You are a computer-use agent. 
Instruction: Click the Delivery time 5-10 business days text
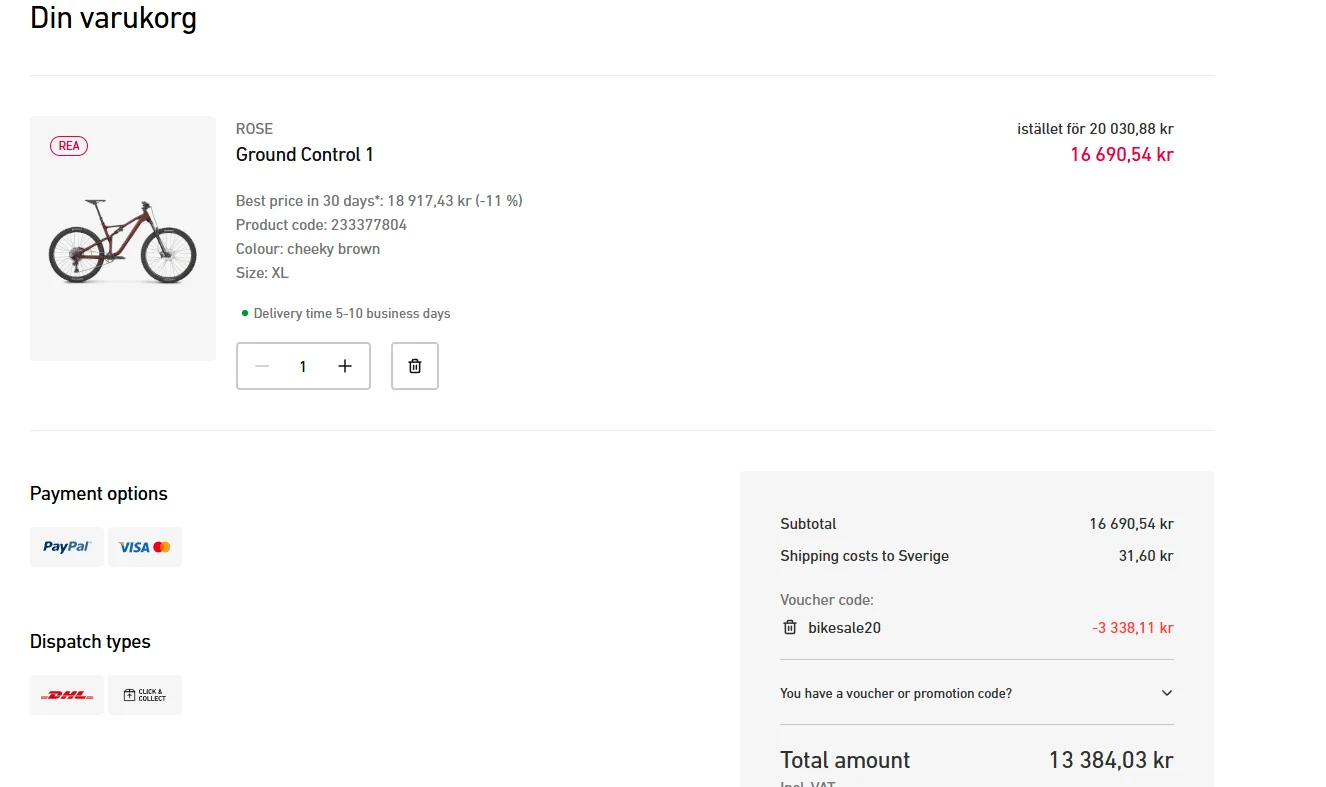[x=352, y=314]
